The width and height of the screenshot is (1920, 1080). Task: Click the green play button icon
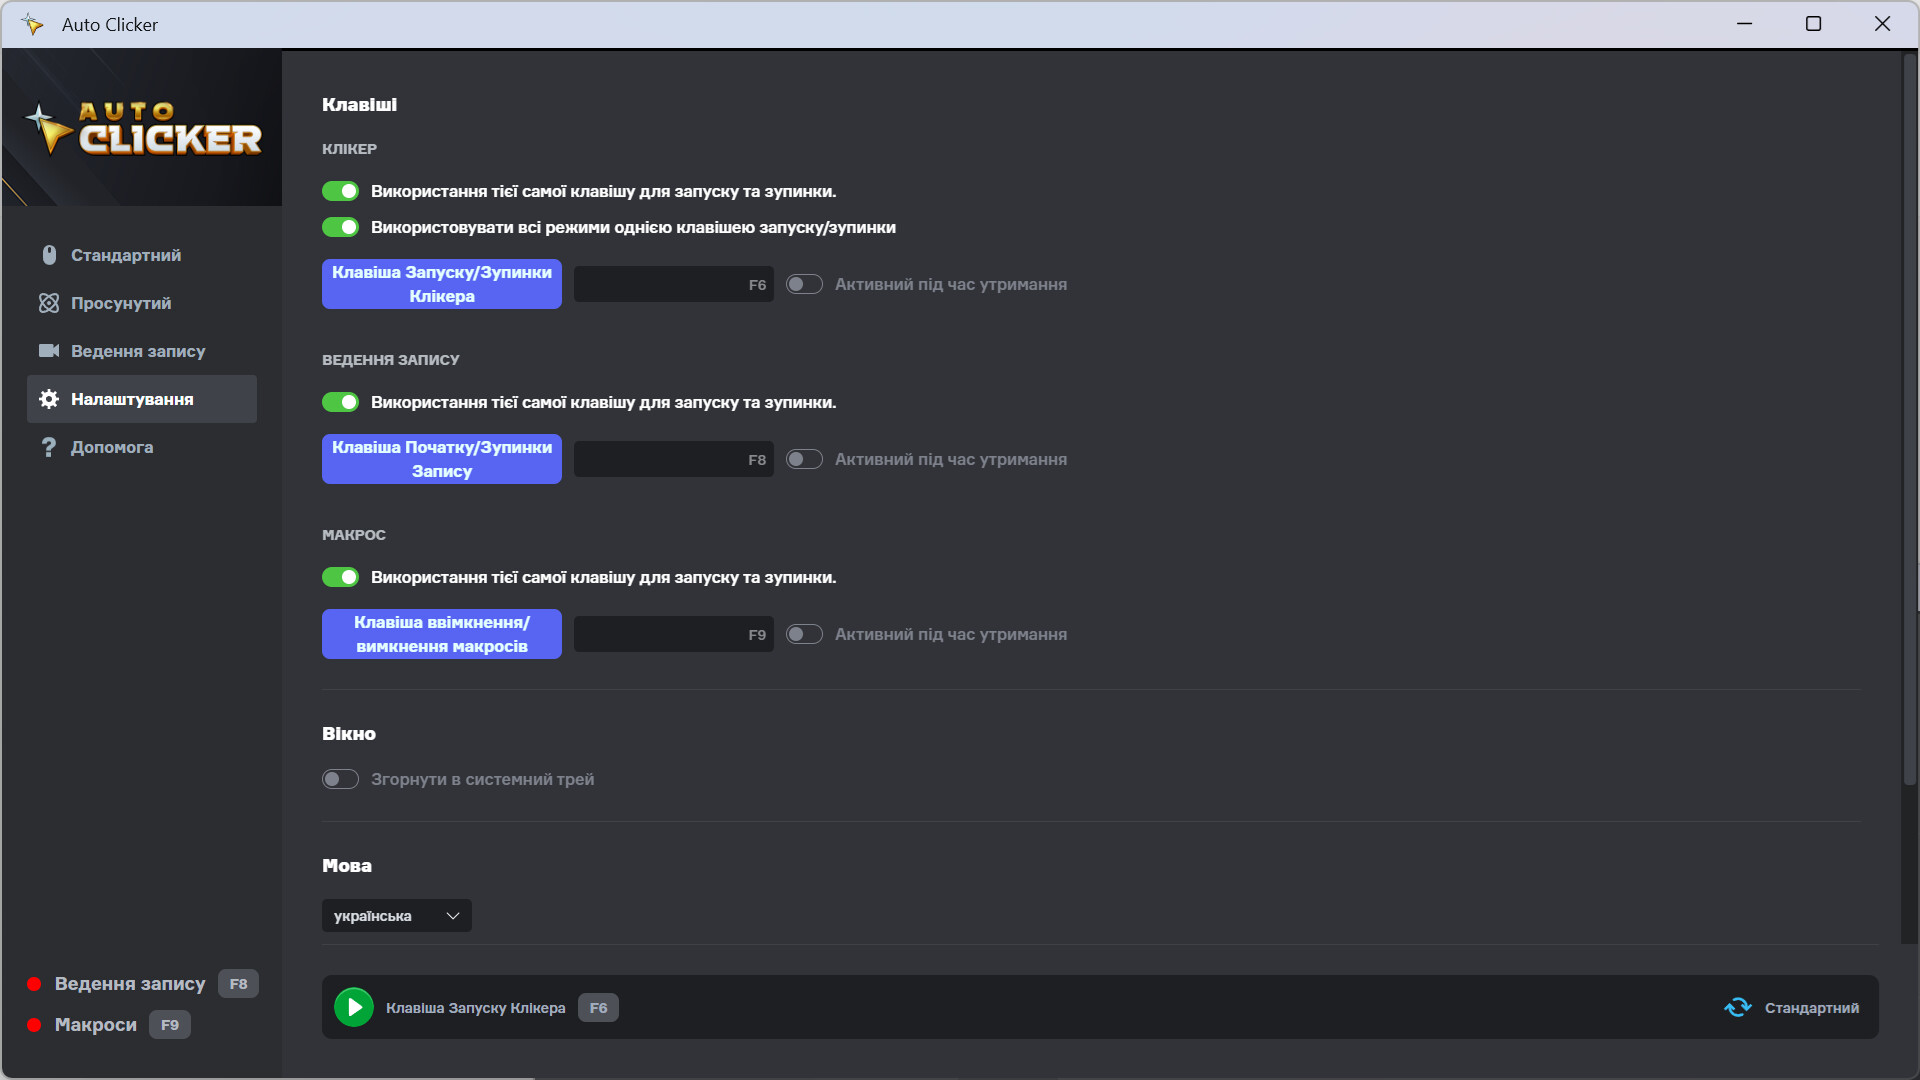[354, 1007]
